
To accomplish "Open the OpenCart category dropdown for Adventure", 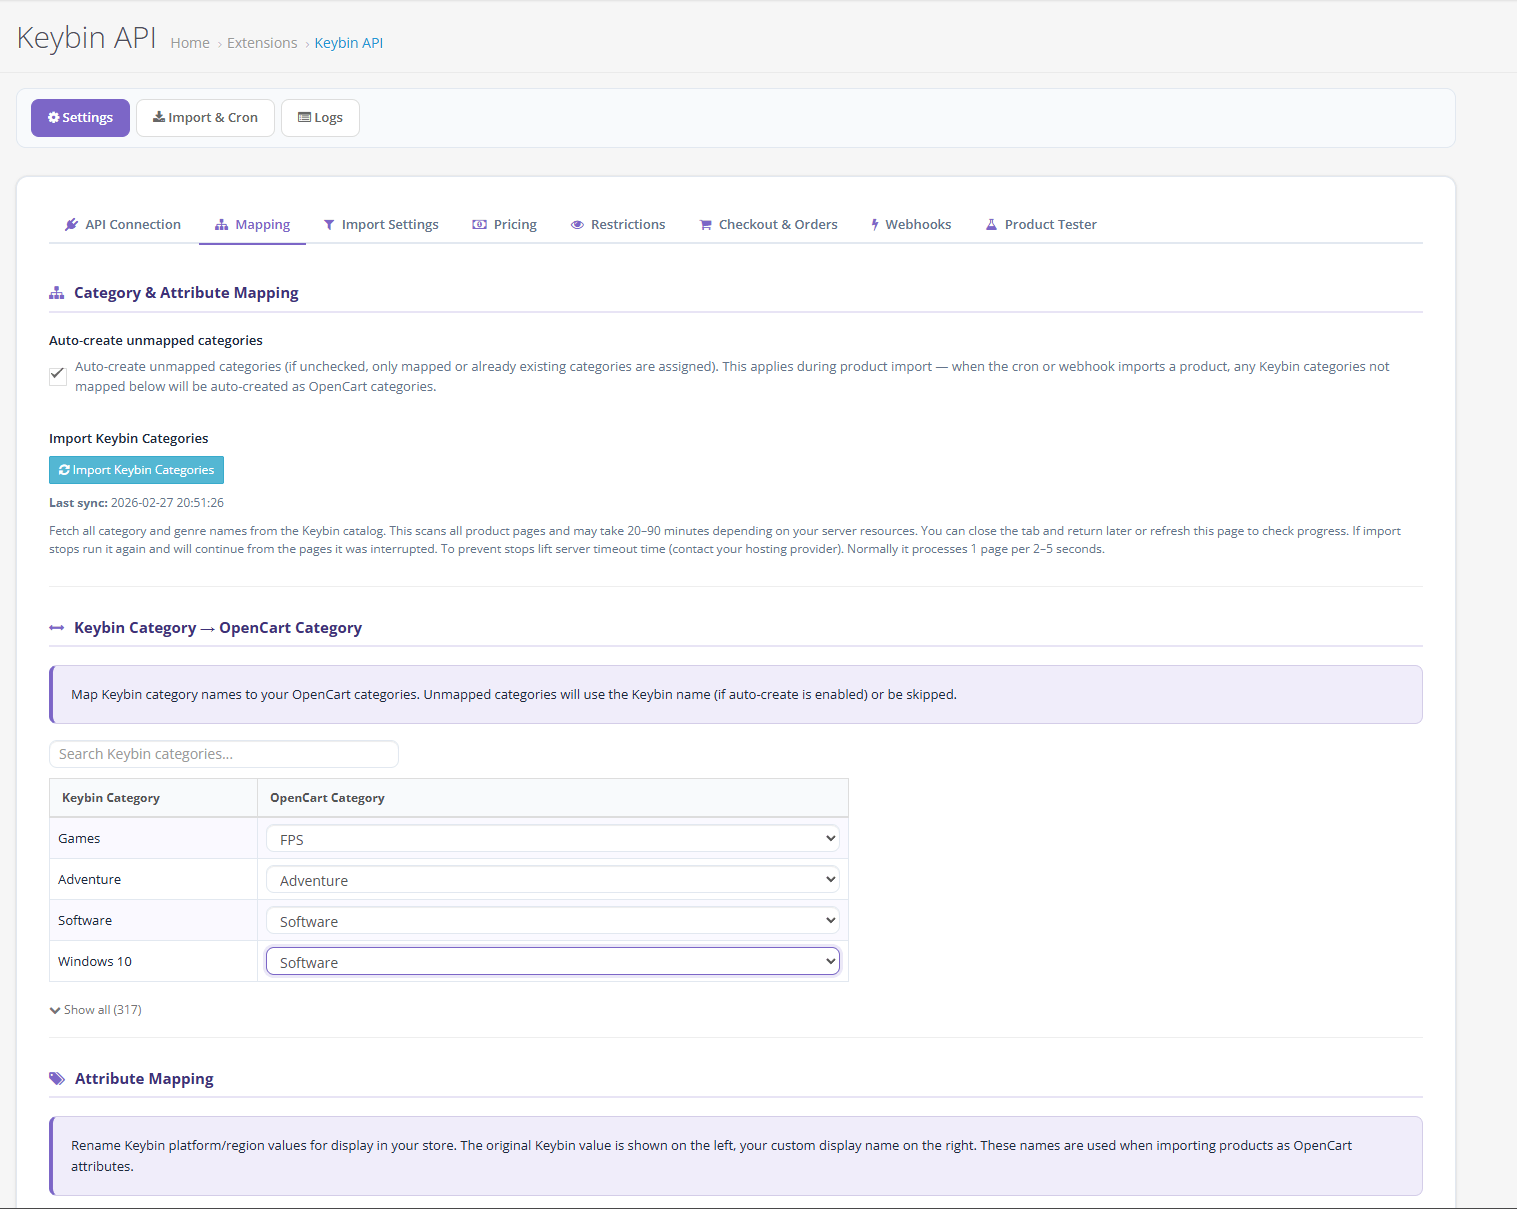I will coord(552,880).
